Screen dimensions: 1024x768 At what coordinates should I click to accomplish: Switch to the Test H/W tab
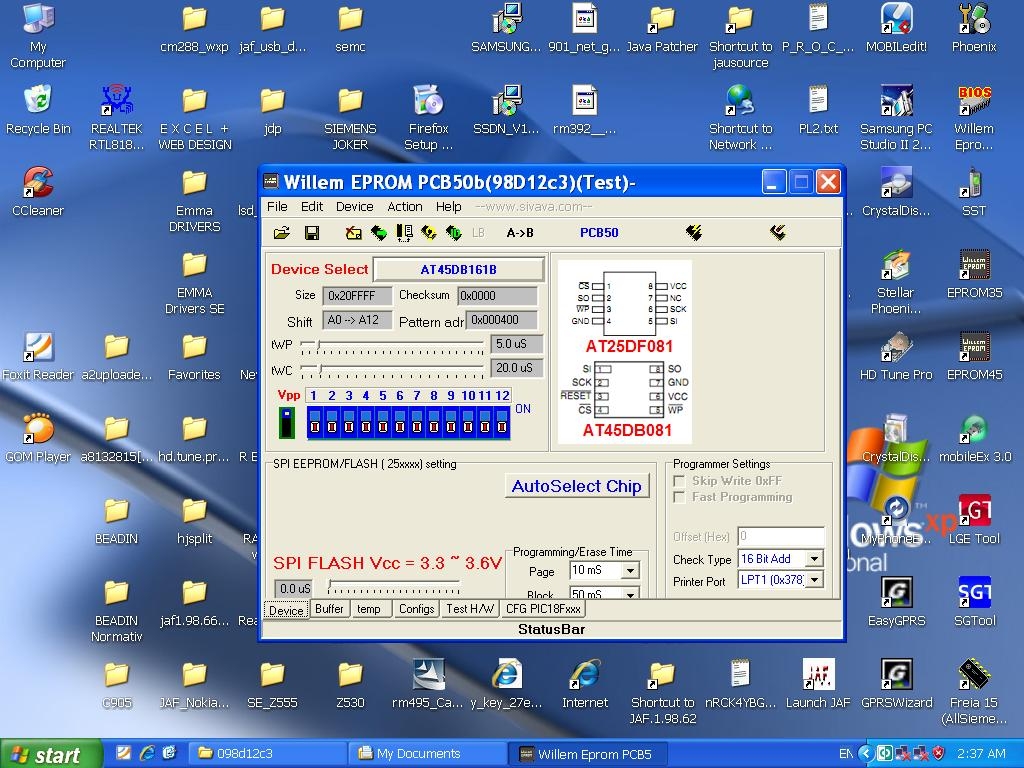coord(470,609)
